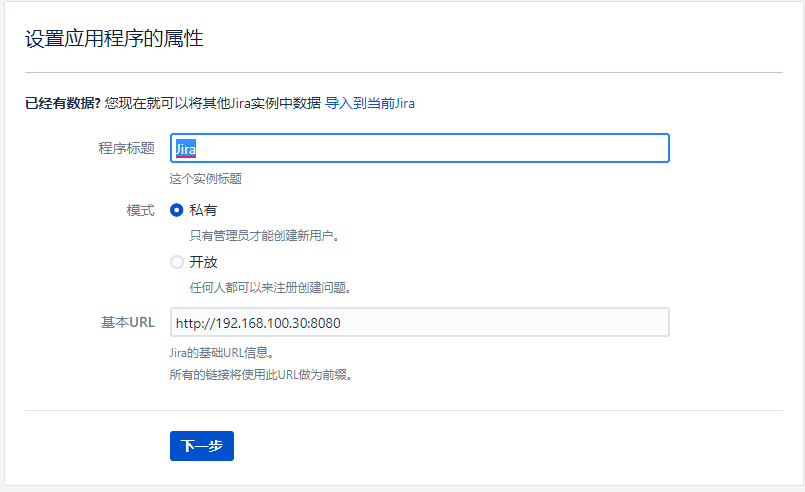Click the 程序标题 field label
The height and width of the screenshot is (492, 805).
[x=126, y=148]
